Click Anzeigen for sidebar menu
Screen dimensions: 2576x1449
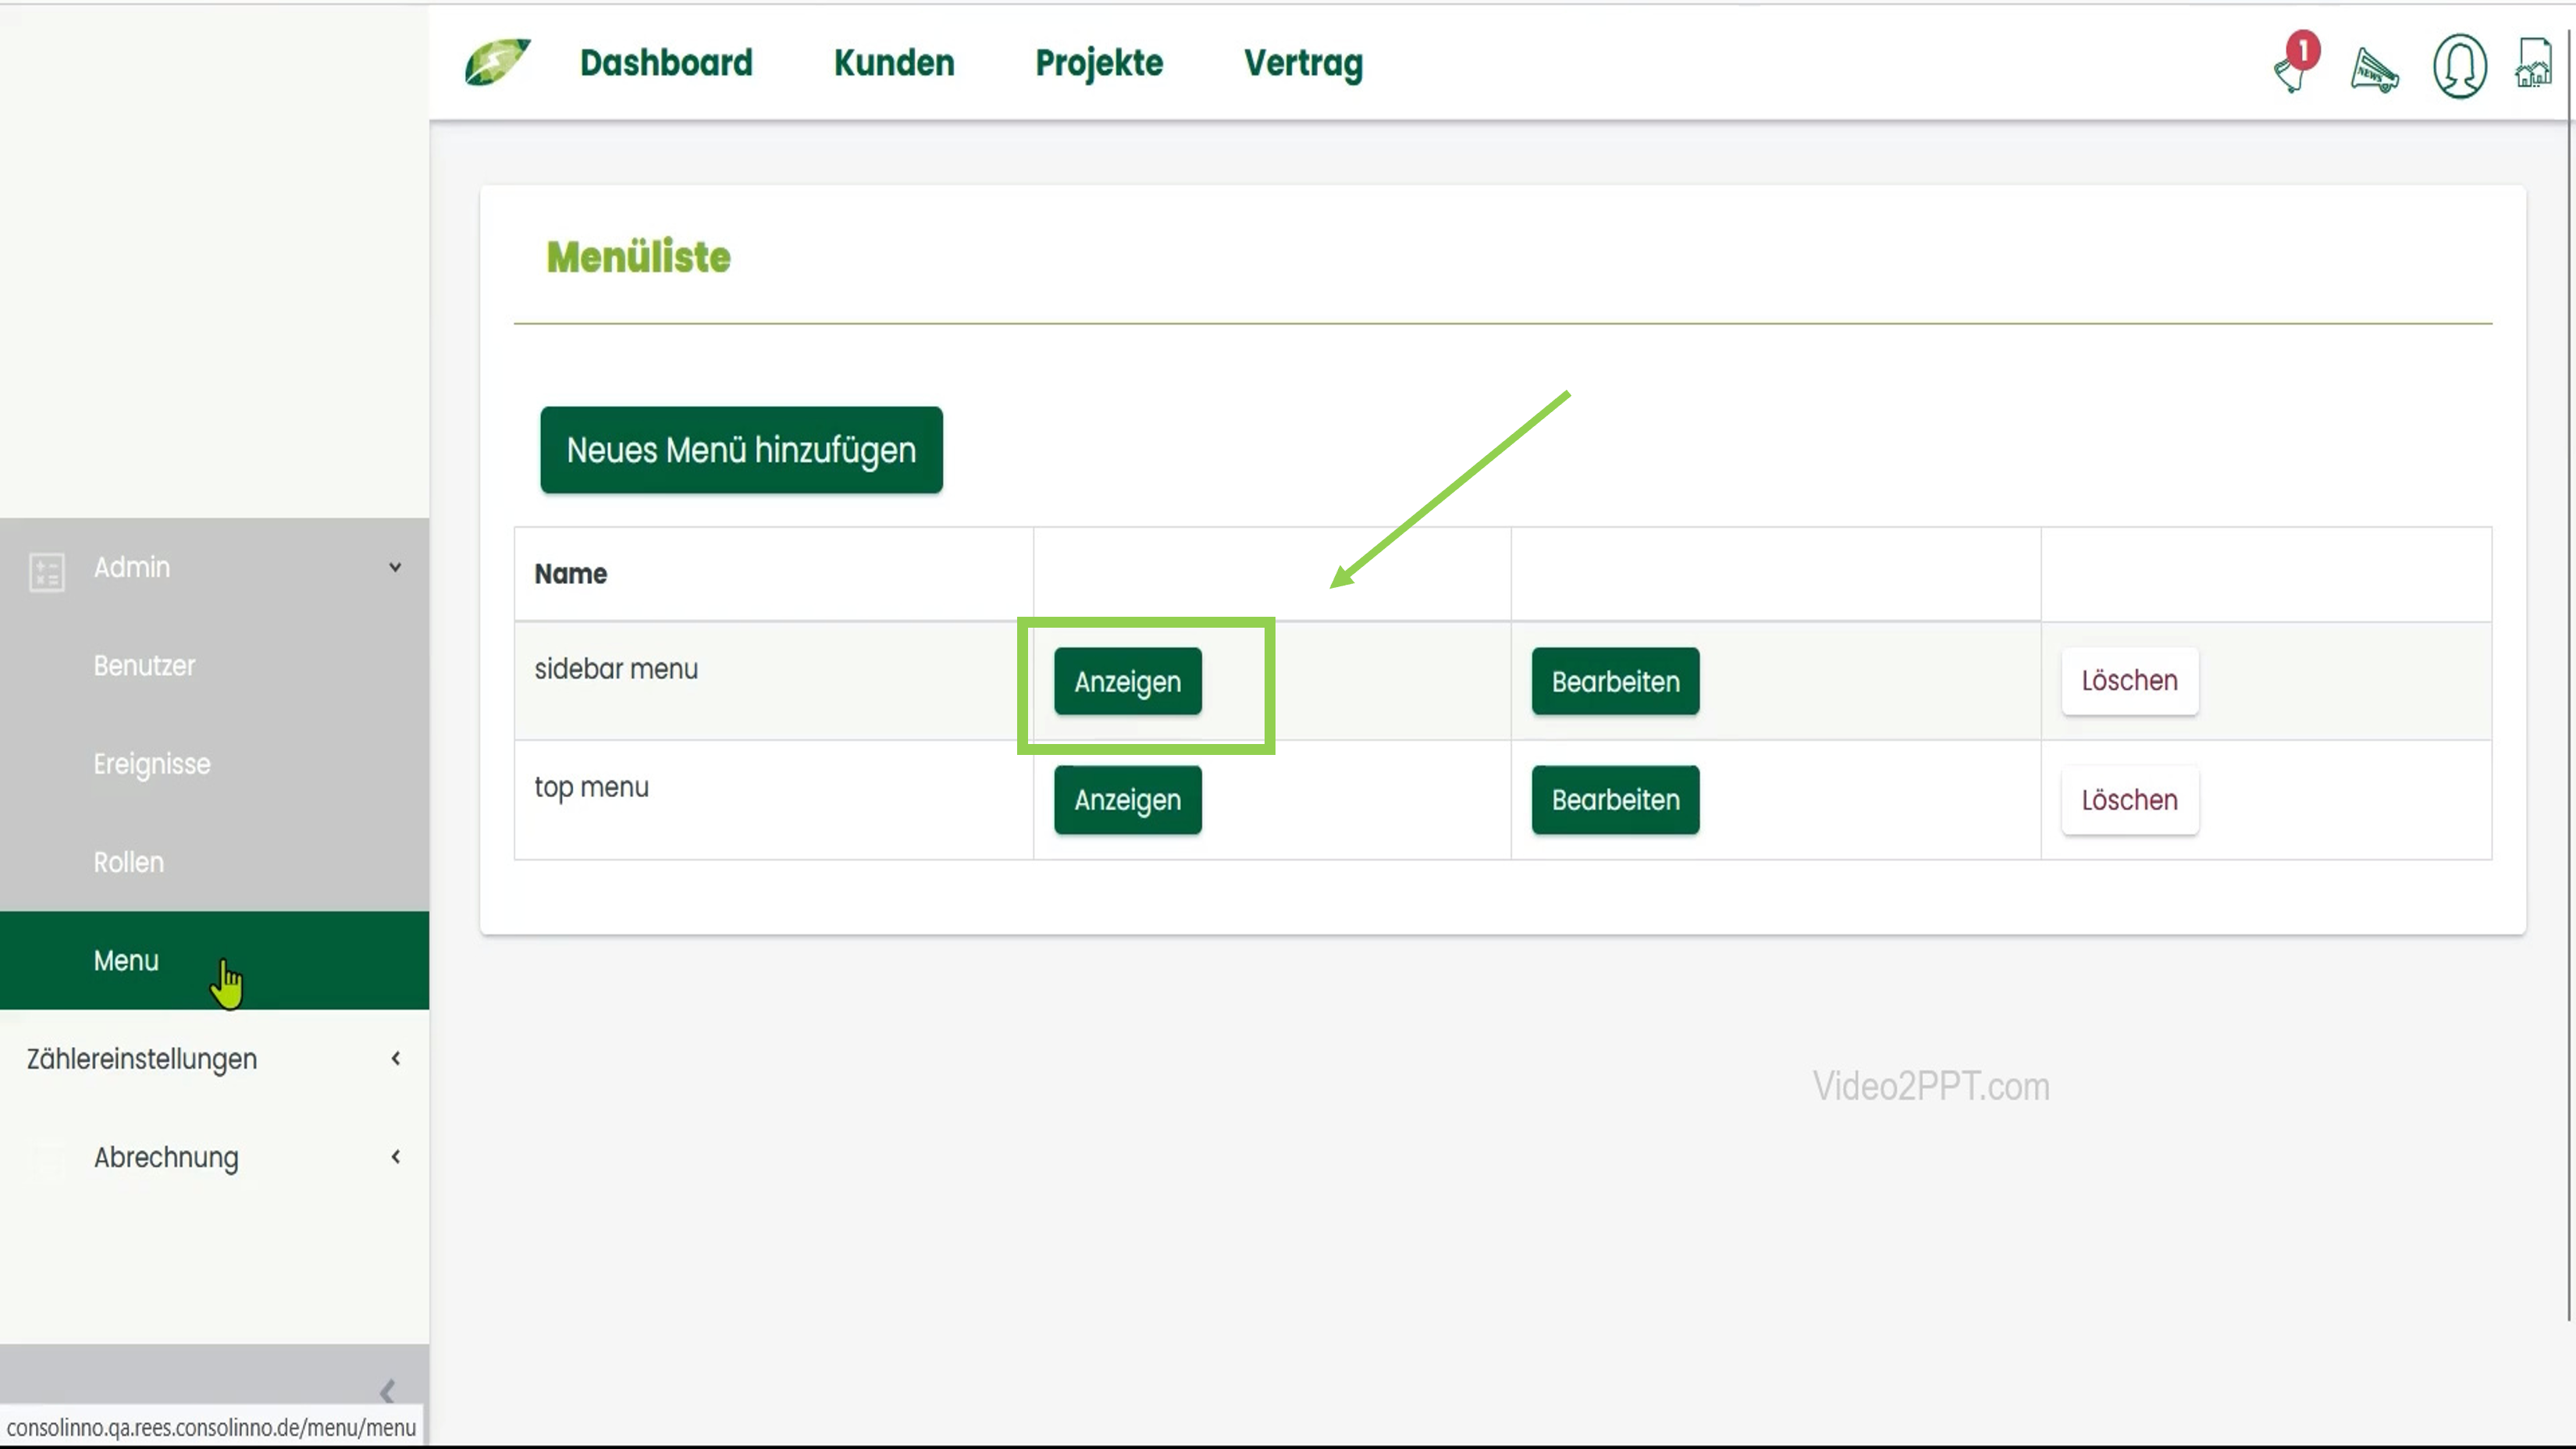(x=1127, y=682)
